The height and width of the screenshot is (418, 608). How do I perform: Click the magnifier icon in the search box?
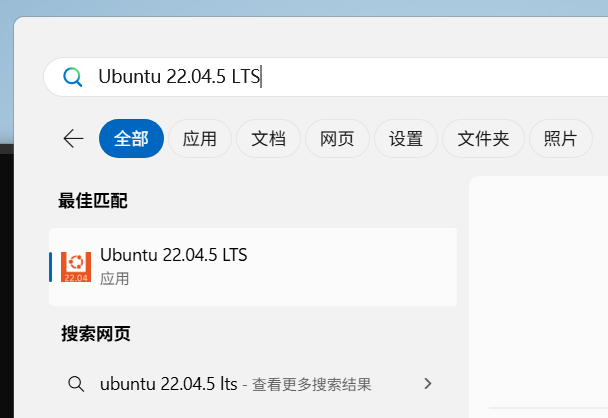click(x=72, y=77)
